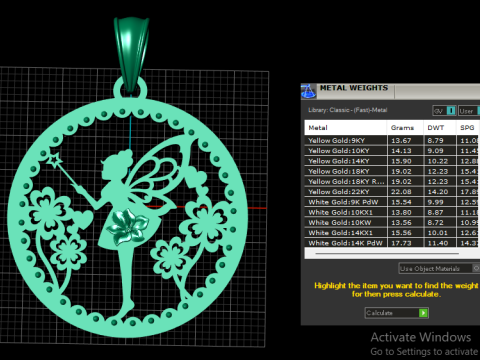Select the Yellow Gold:18KY R... row
Viewport: 480px width, 360px height.
coord(392,181)
